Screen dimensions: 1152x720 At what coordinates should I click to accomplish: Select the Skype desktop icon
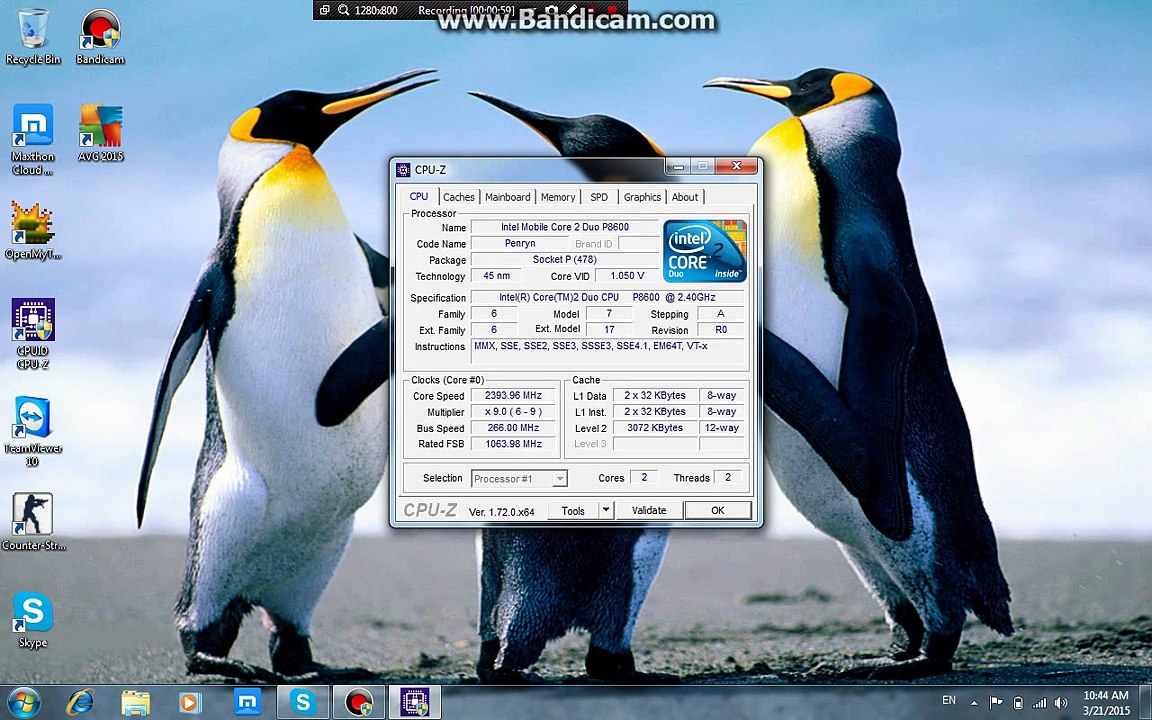32,620
